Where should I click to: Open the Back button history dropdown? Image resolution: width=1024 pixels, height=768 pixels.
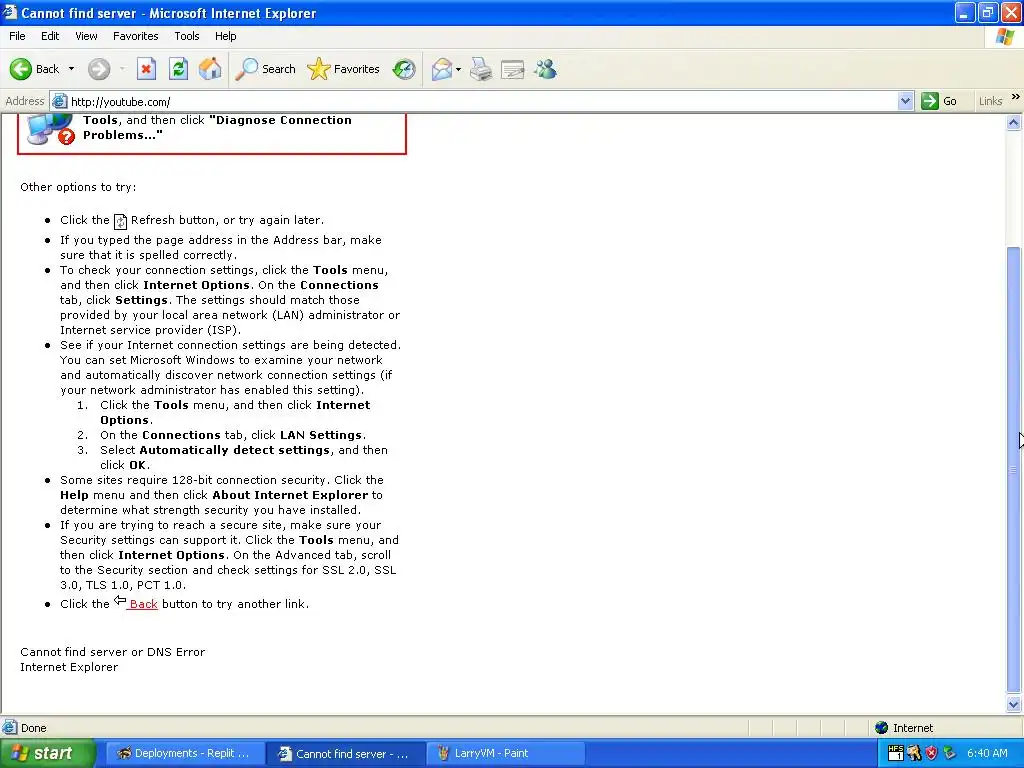71,69
